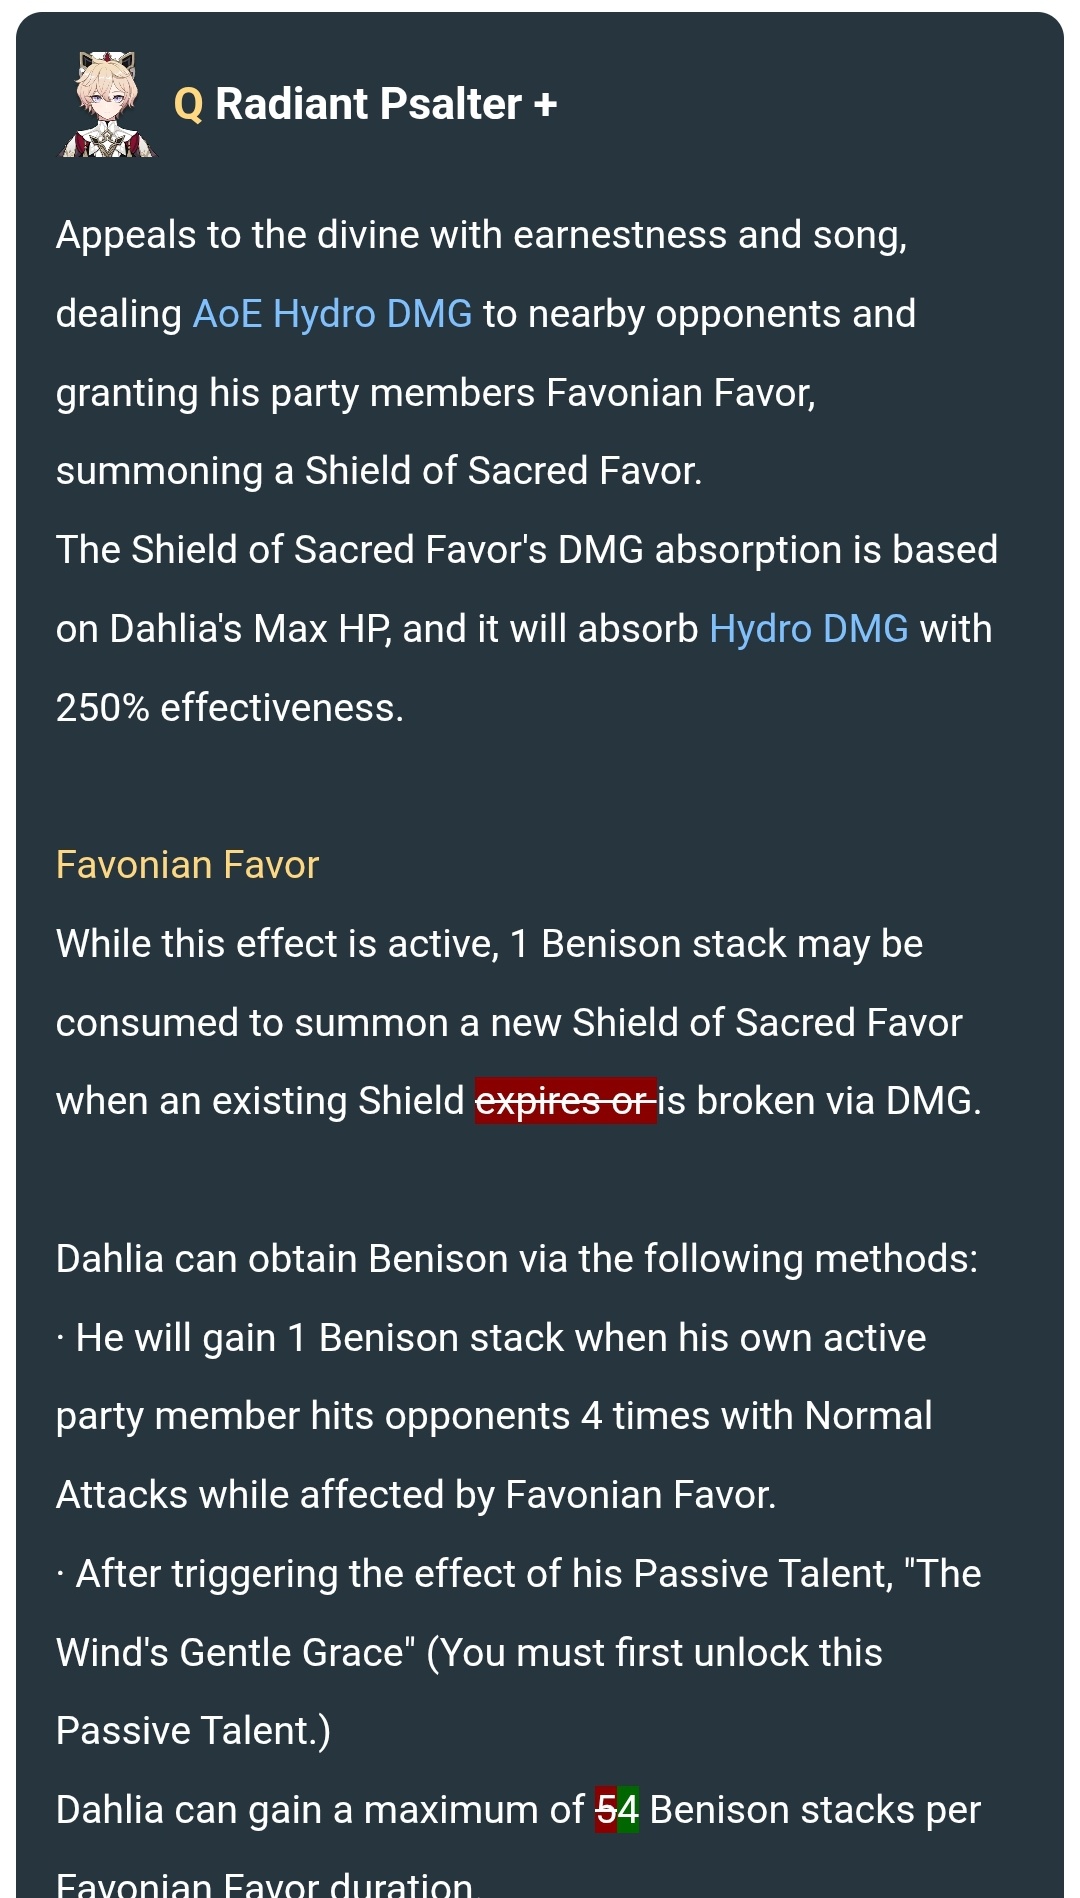Image resolution: width=1080 pixels, height=1898 pixels.
Task: Open the blue AoE Hydro DMG link
Action: coord(332,314)
